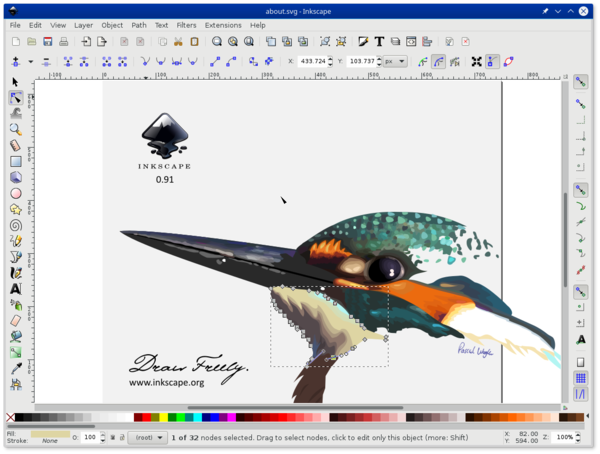
Task: Select the arrow Selector tool
Action: (x=15, y=82)
